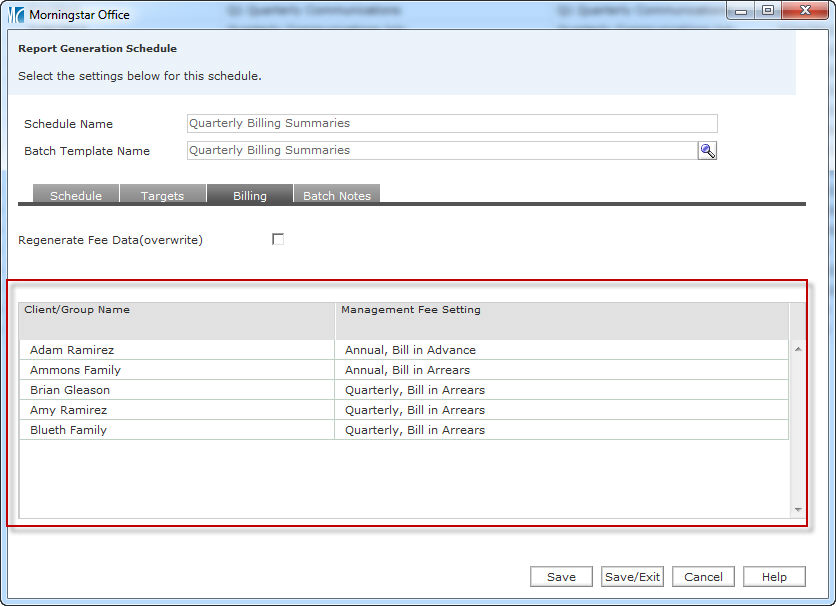
Task: Open the Targets tab
Action: (162, 195)
